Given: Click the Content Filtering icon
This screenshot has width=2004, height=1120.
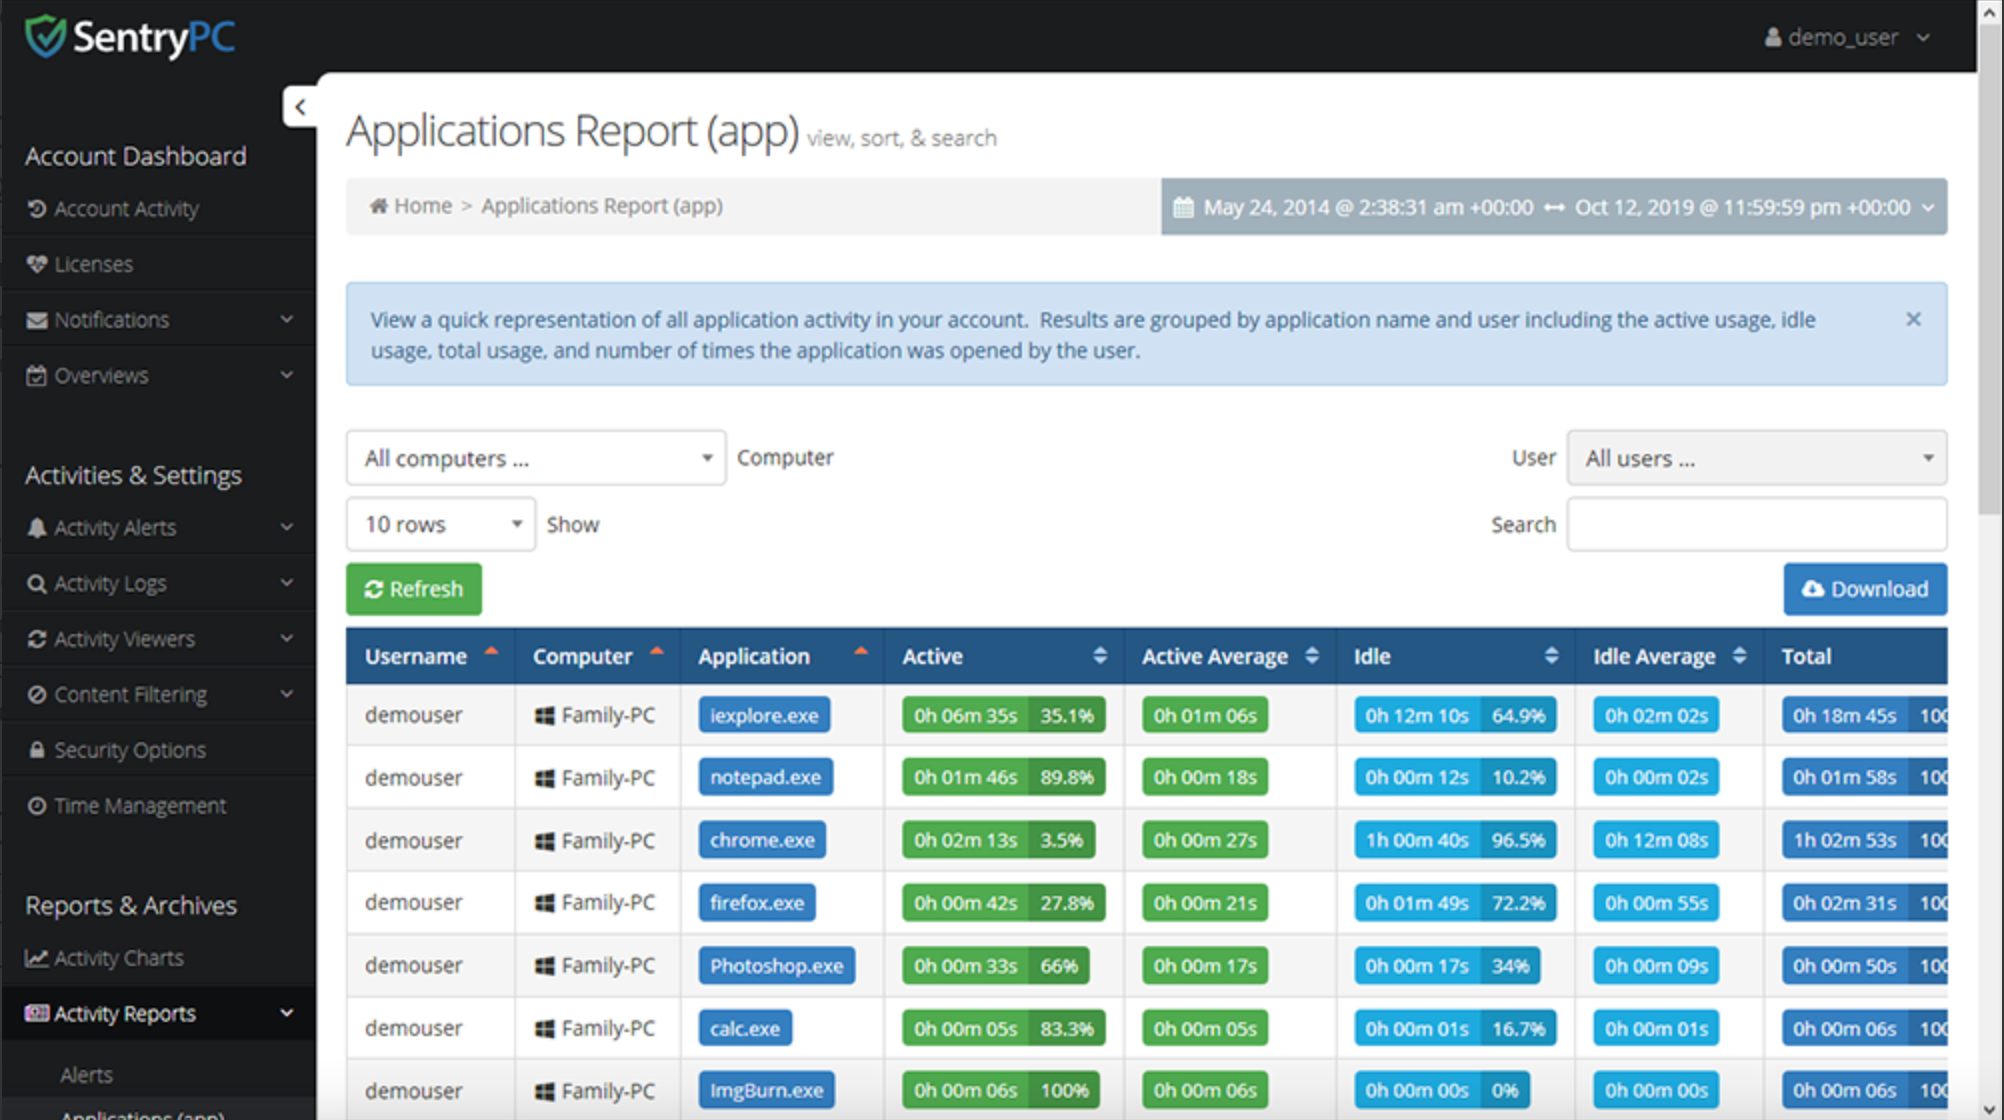Looking at the screenshot, I should click(x=36, y=693).
